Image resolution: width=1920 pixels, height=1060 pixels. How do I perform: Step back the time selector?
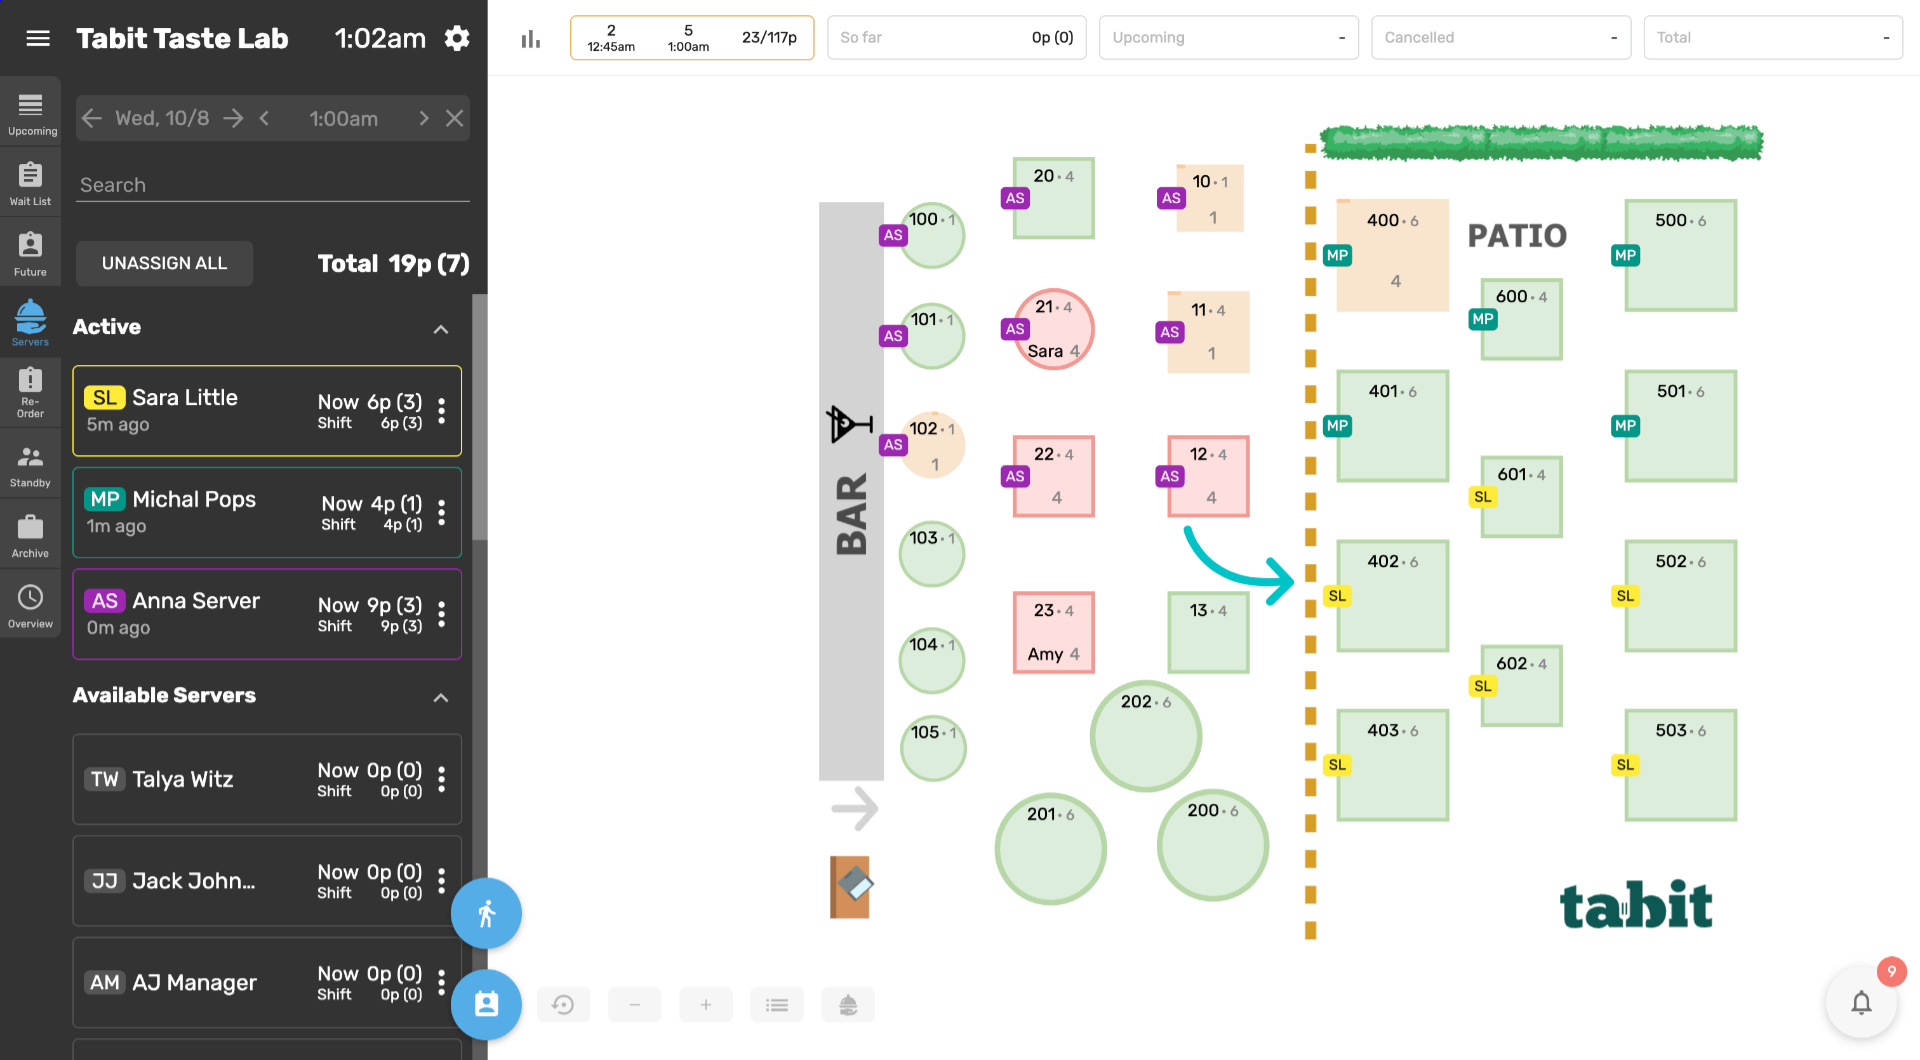(x=264, y=118)
